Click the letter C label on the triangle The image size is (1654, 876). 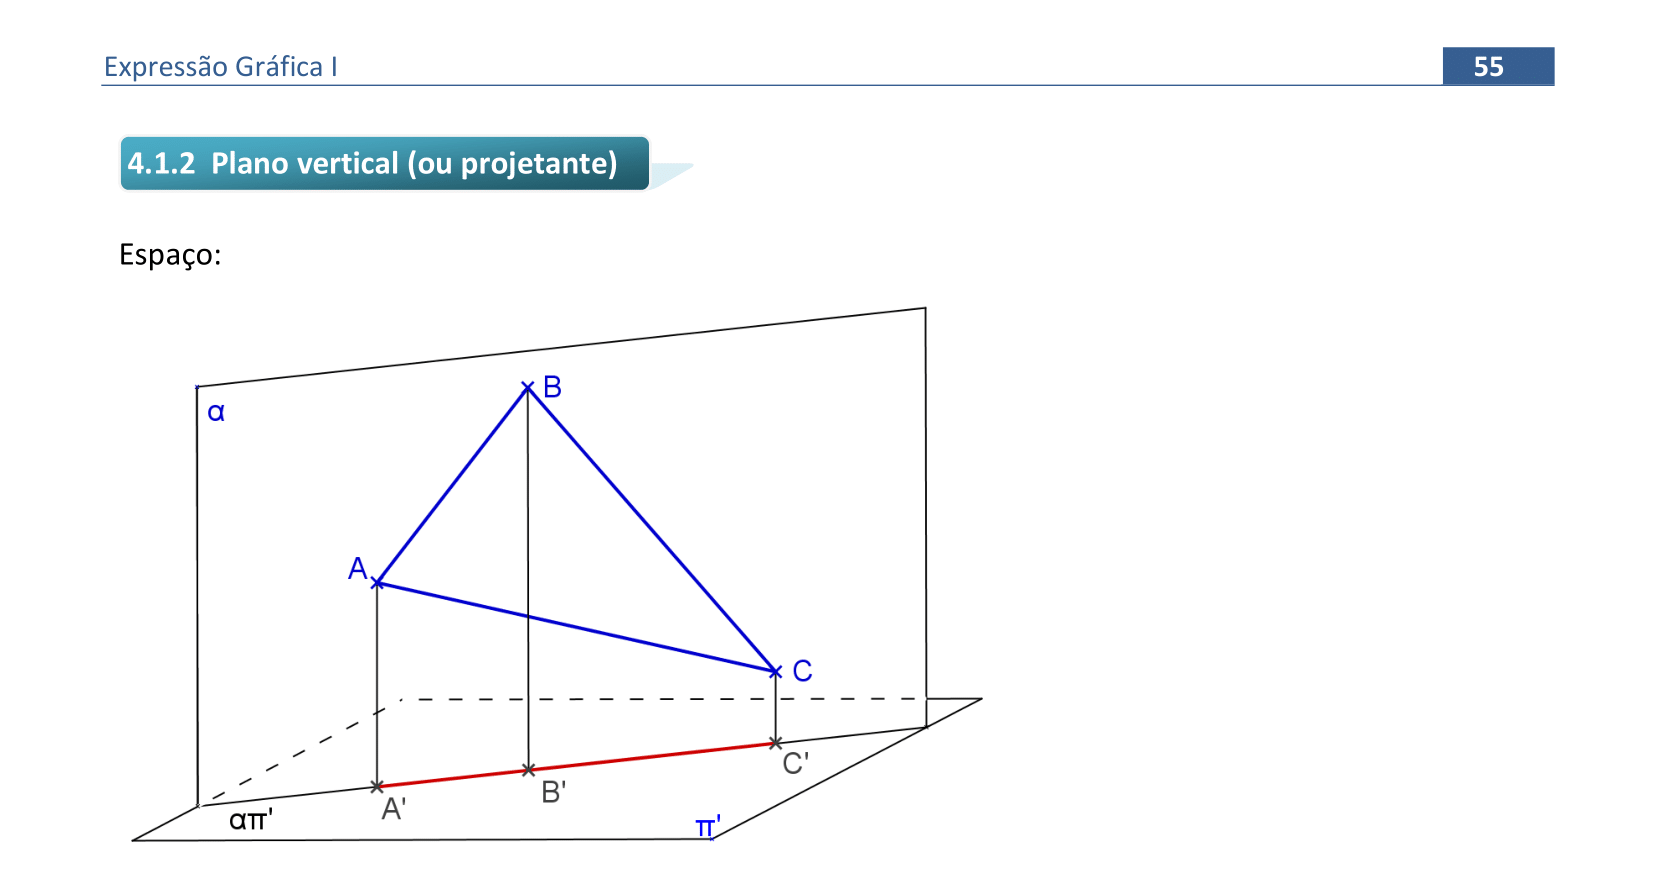[x=802, y=671]
